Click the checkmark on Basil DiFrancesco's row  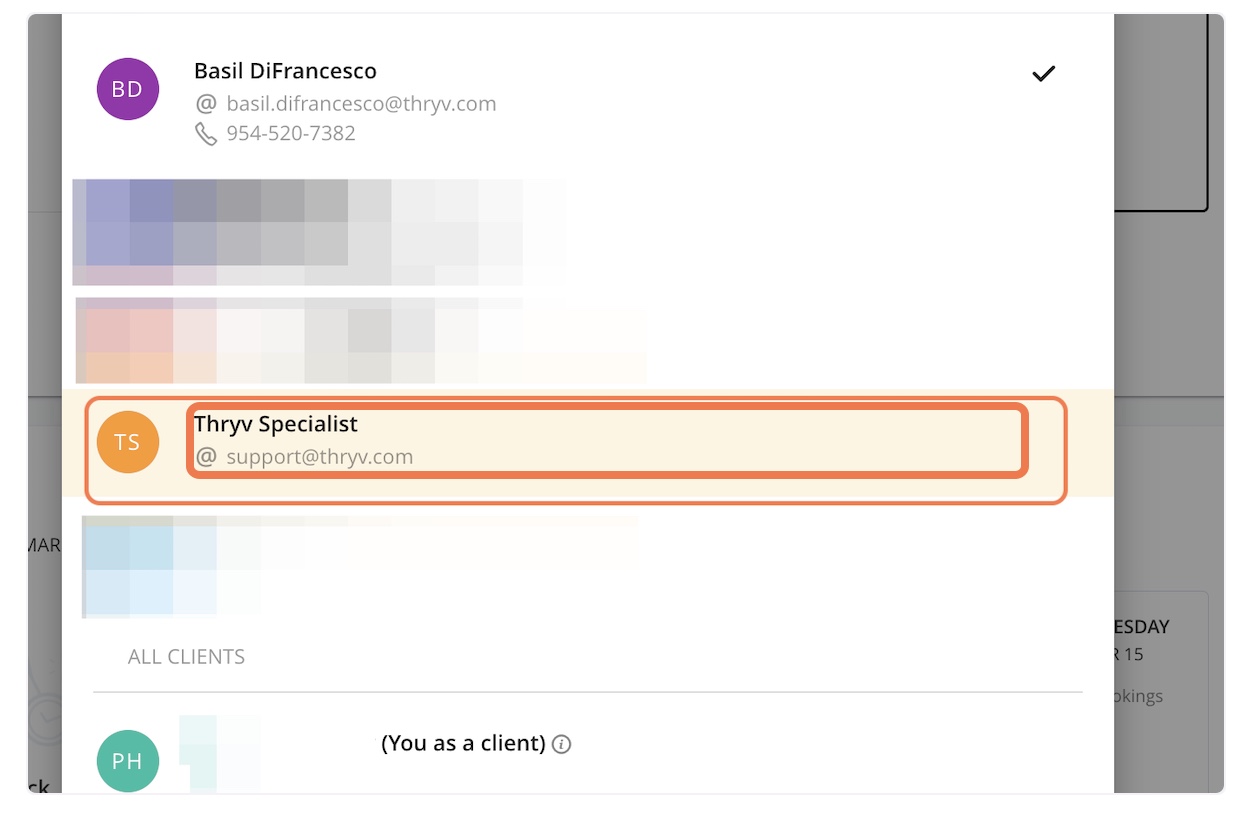(1044, 73)
